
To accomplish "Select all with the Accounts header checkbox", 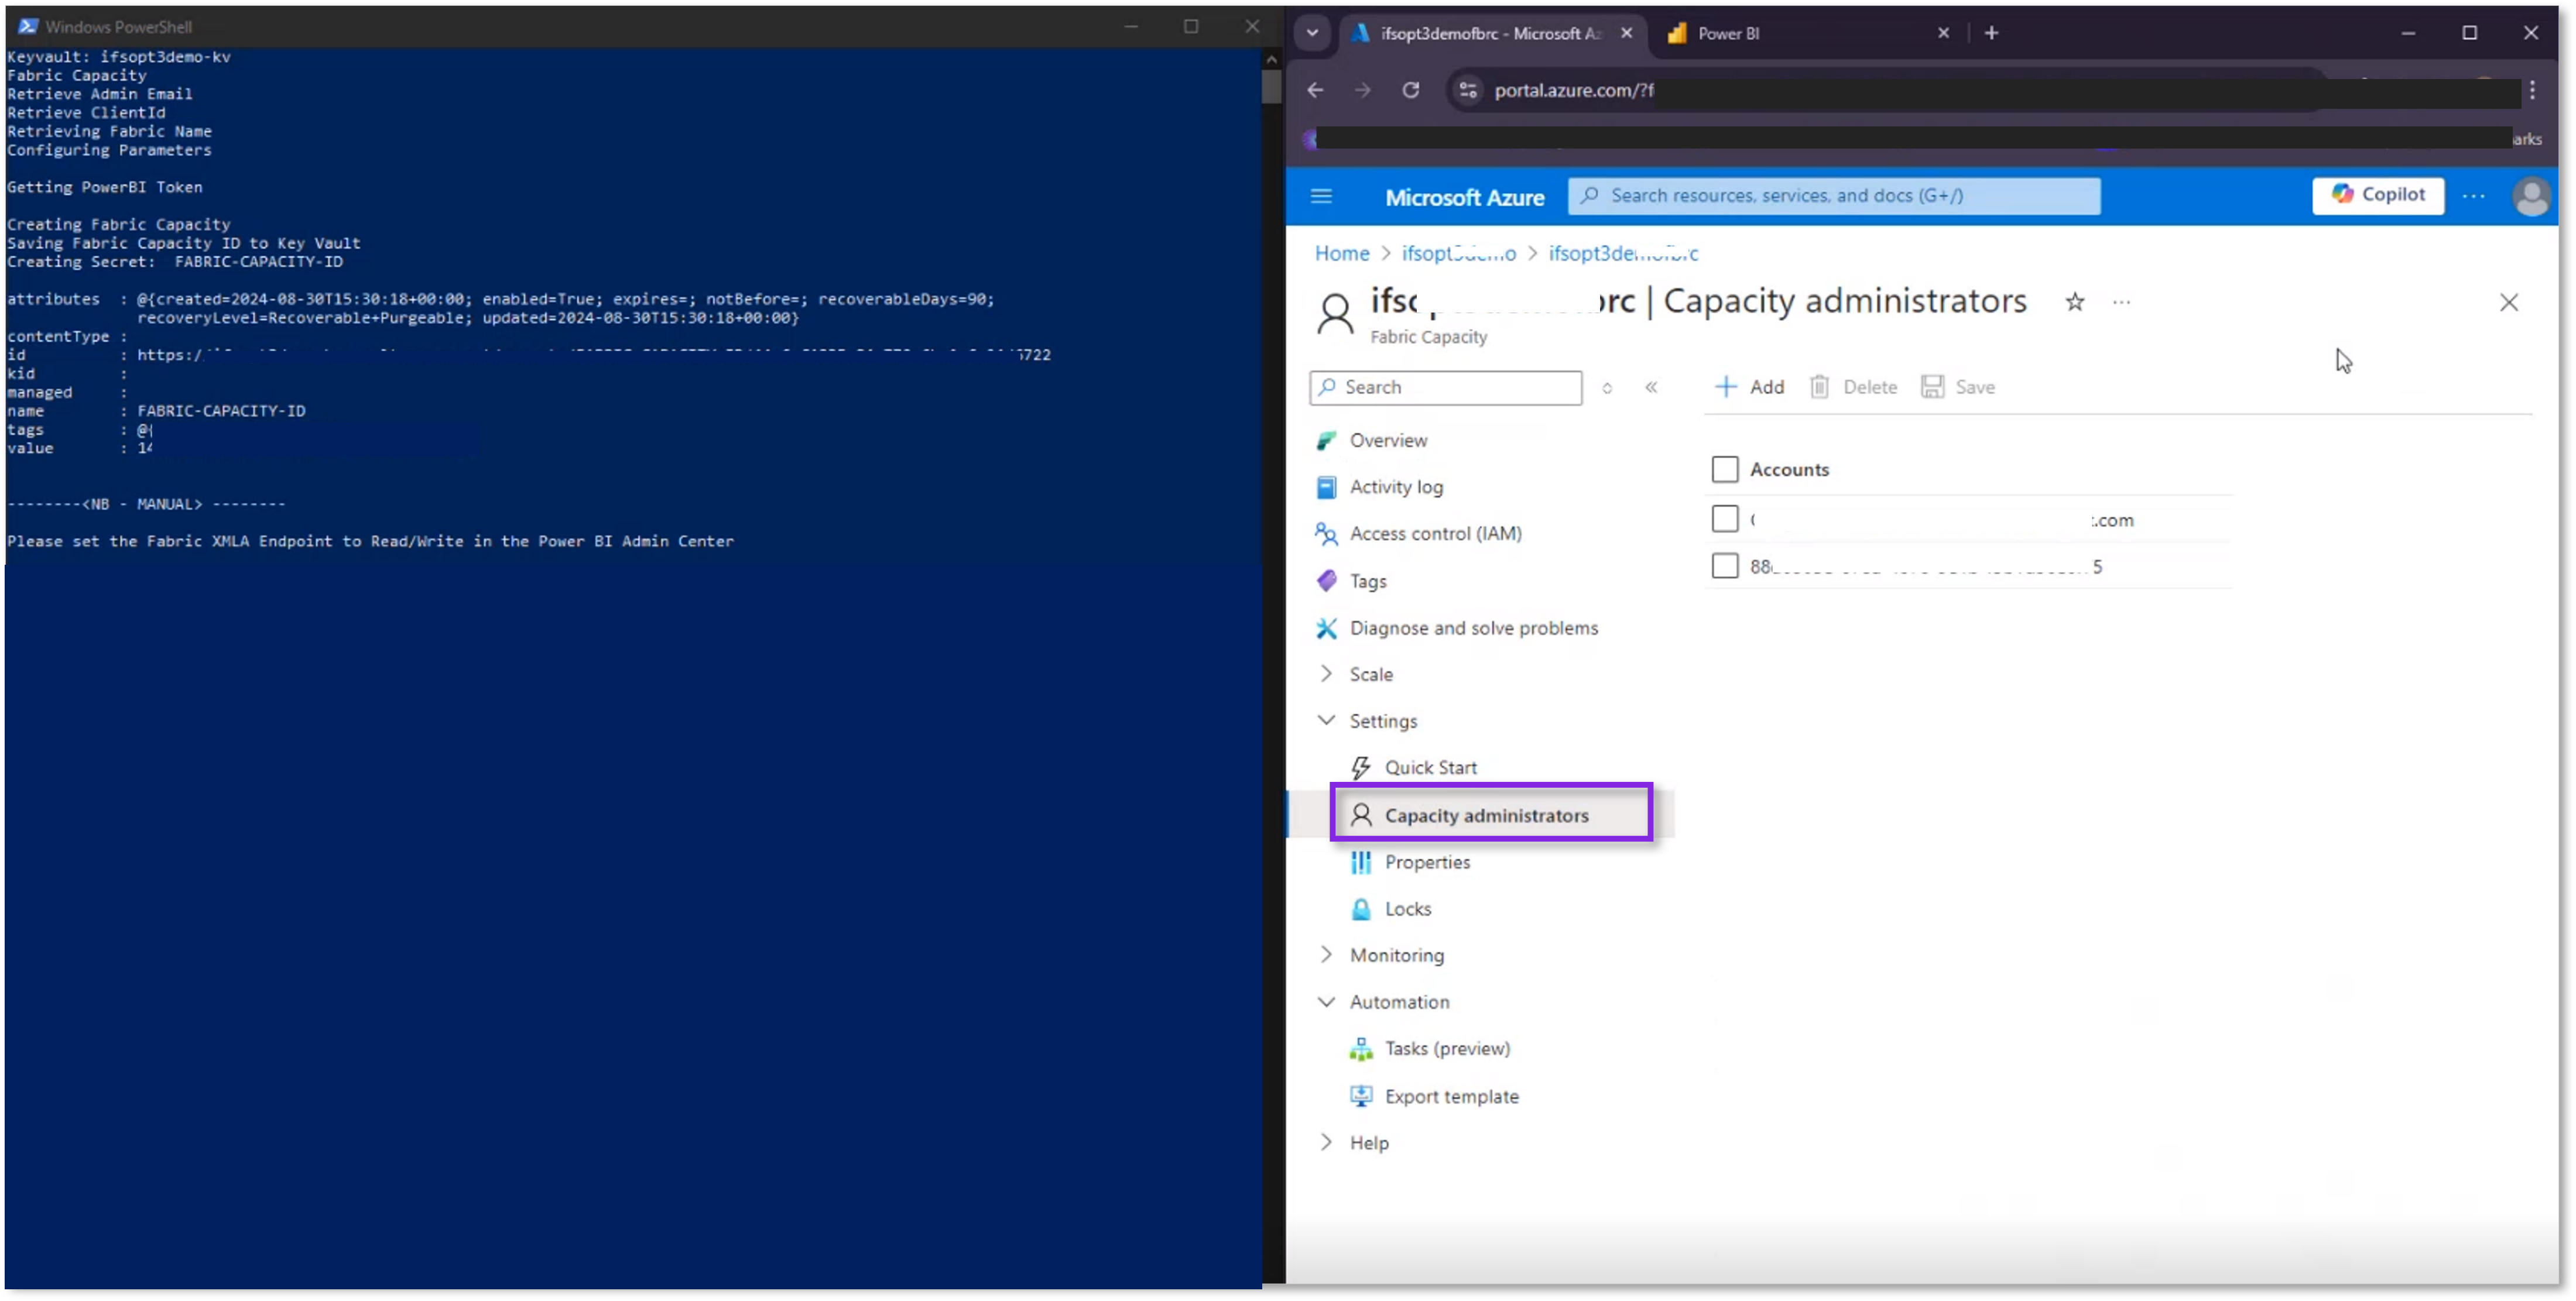I will 1724,469.
